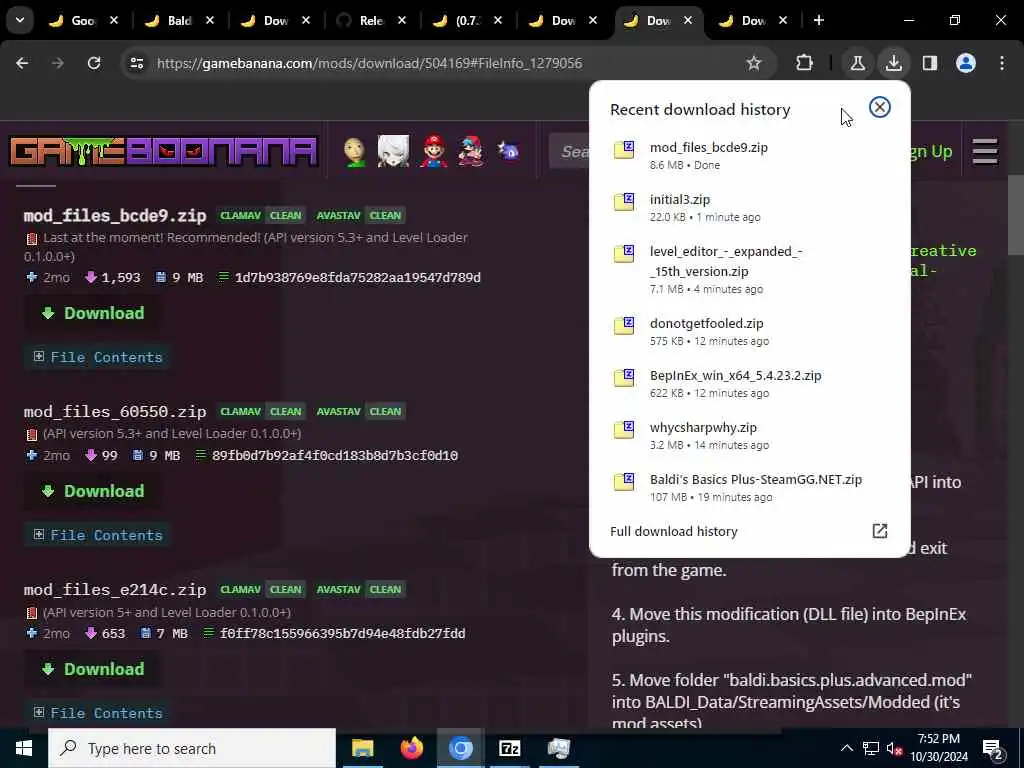The image size is (1024, 768).
Task: Click the GameBanana search field
Action: pos(569,152)
